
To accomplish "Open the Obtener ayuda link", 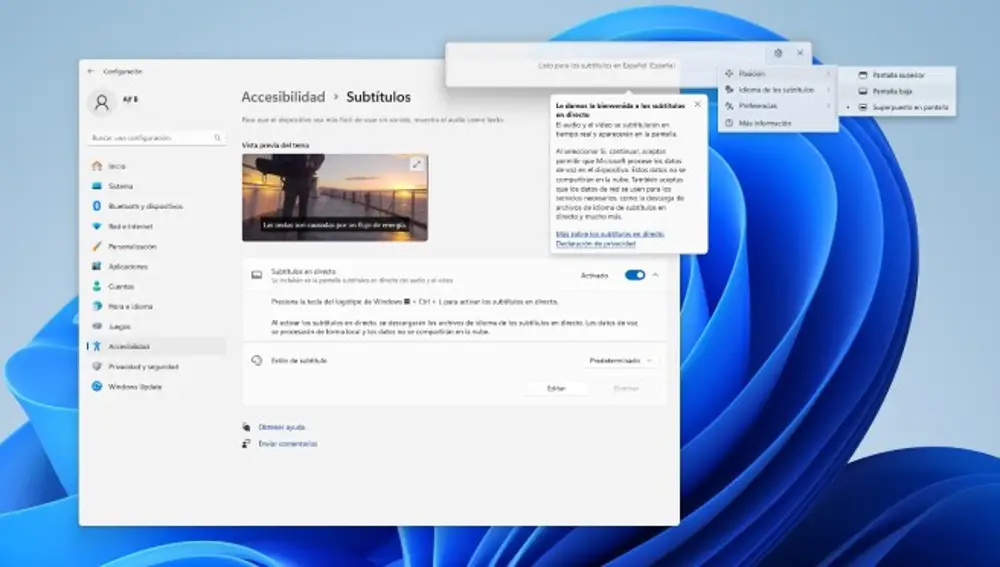I will pyautogui.click(x=282, y=427).
